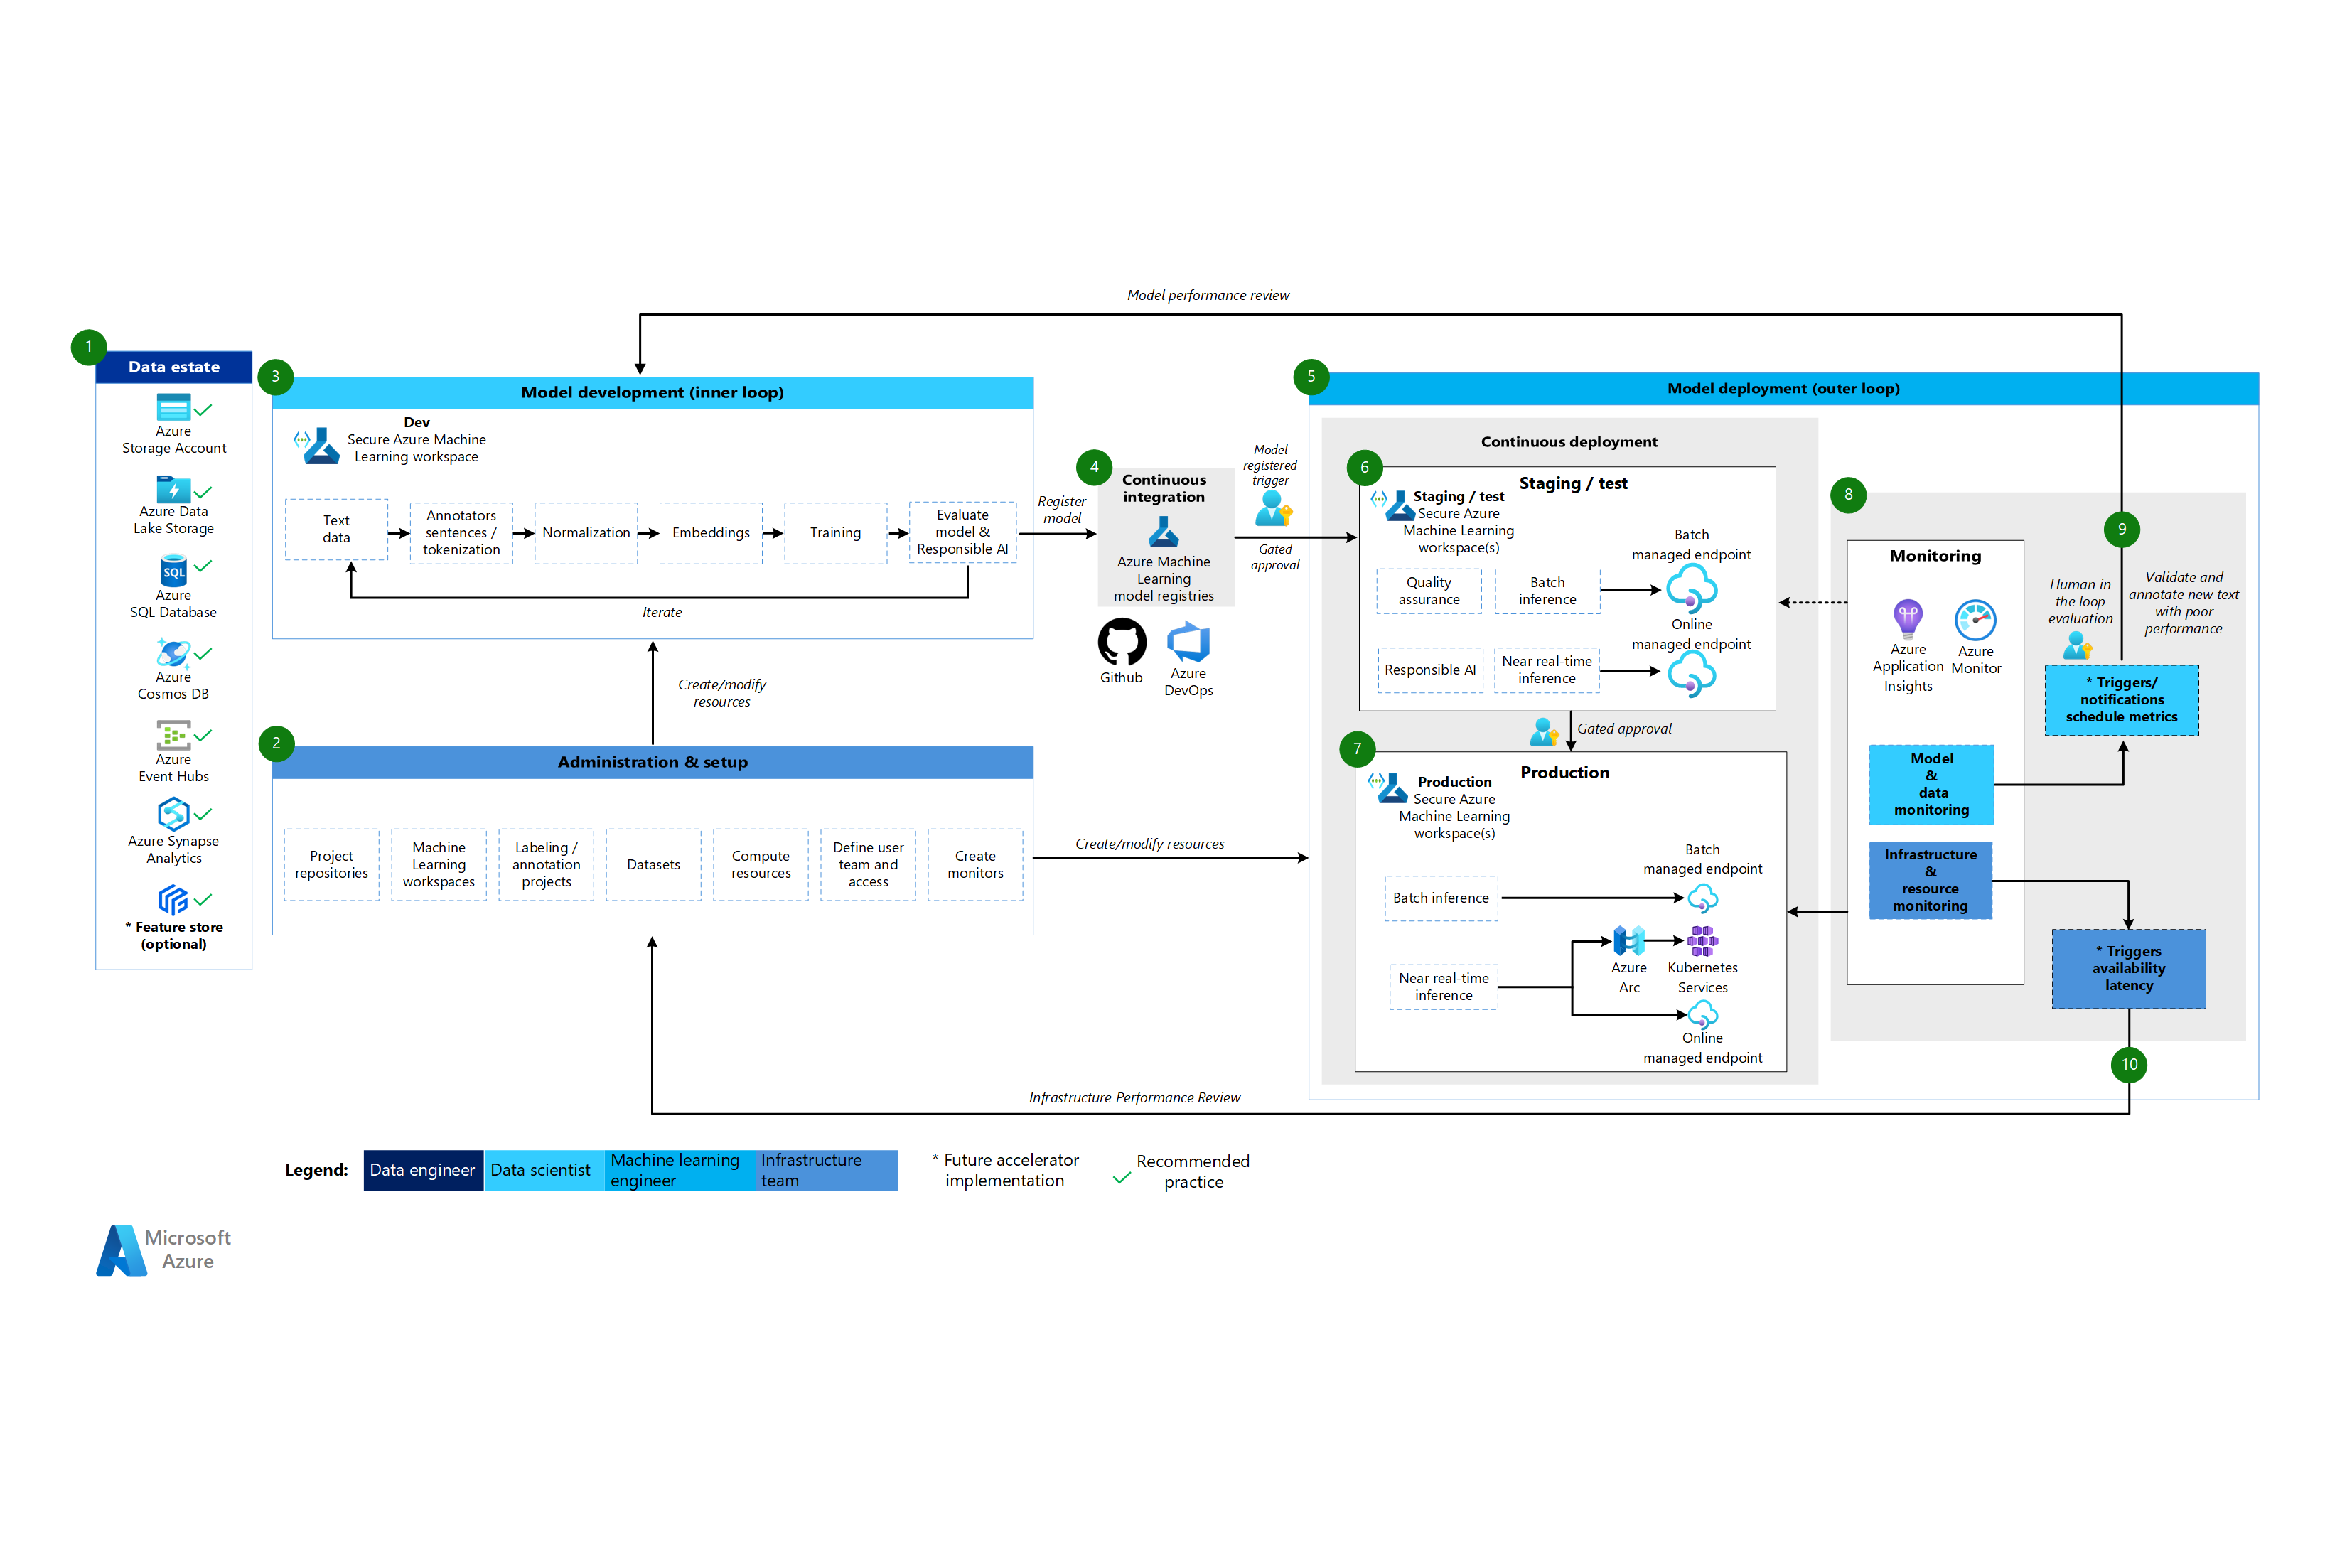
Task: Click the Triggers/notifications schedule metrics box
Action: 2121,700
